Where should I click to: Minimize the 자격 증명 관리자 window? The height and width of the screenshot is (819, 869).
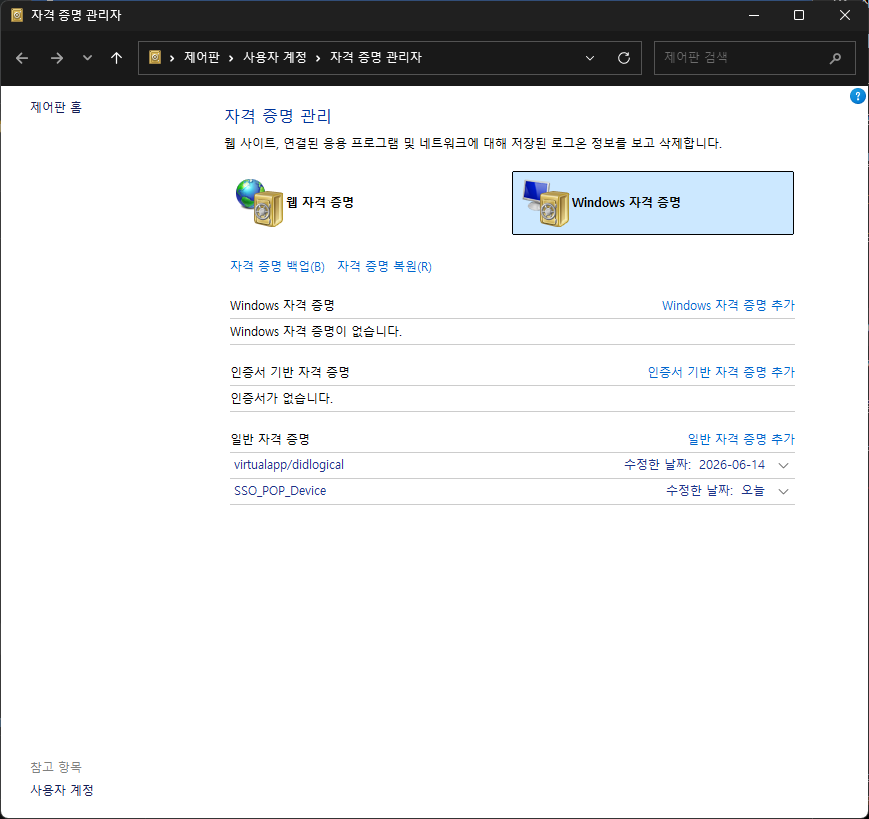[754, 16]
